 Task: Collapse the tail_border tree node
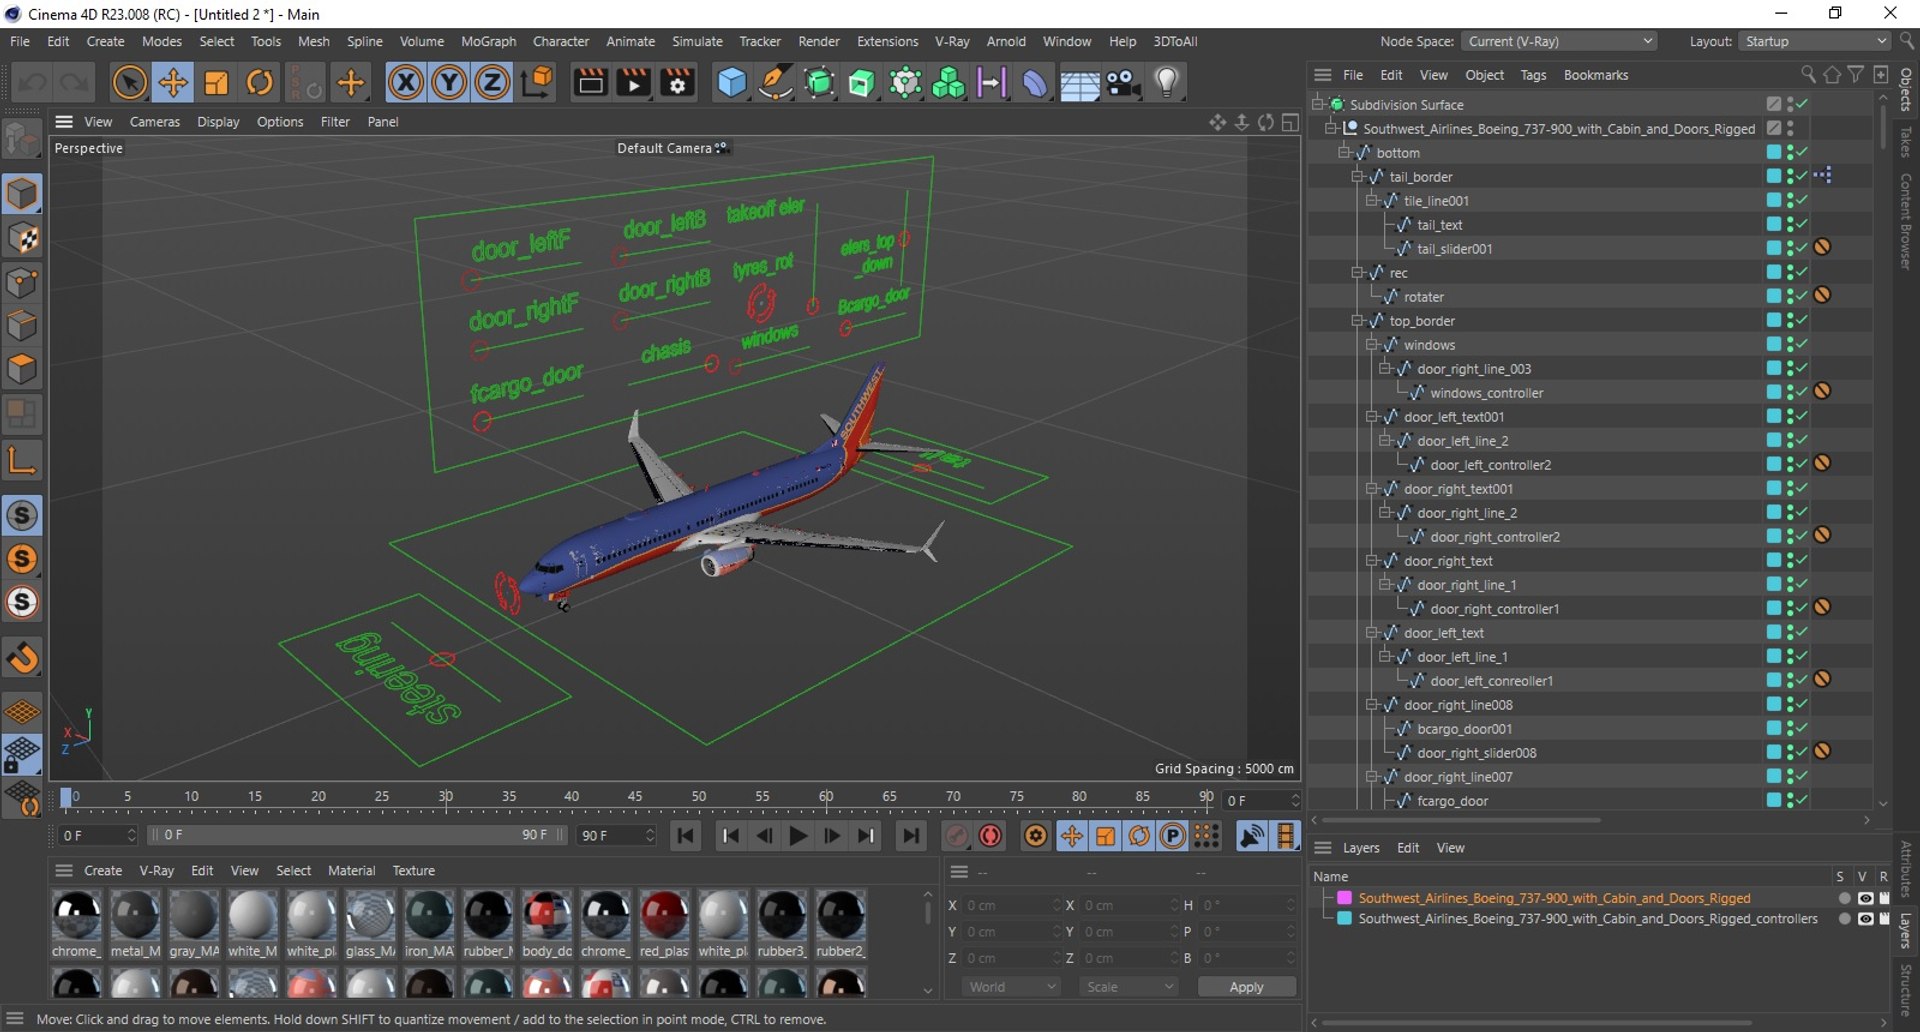(1357, 177)
